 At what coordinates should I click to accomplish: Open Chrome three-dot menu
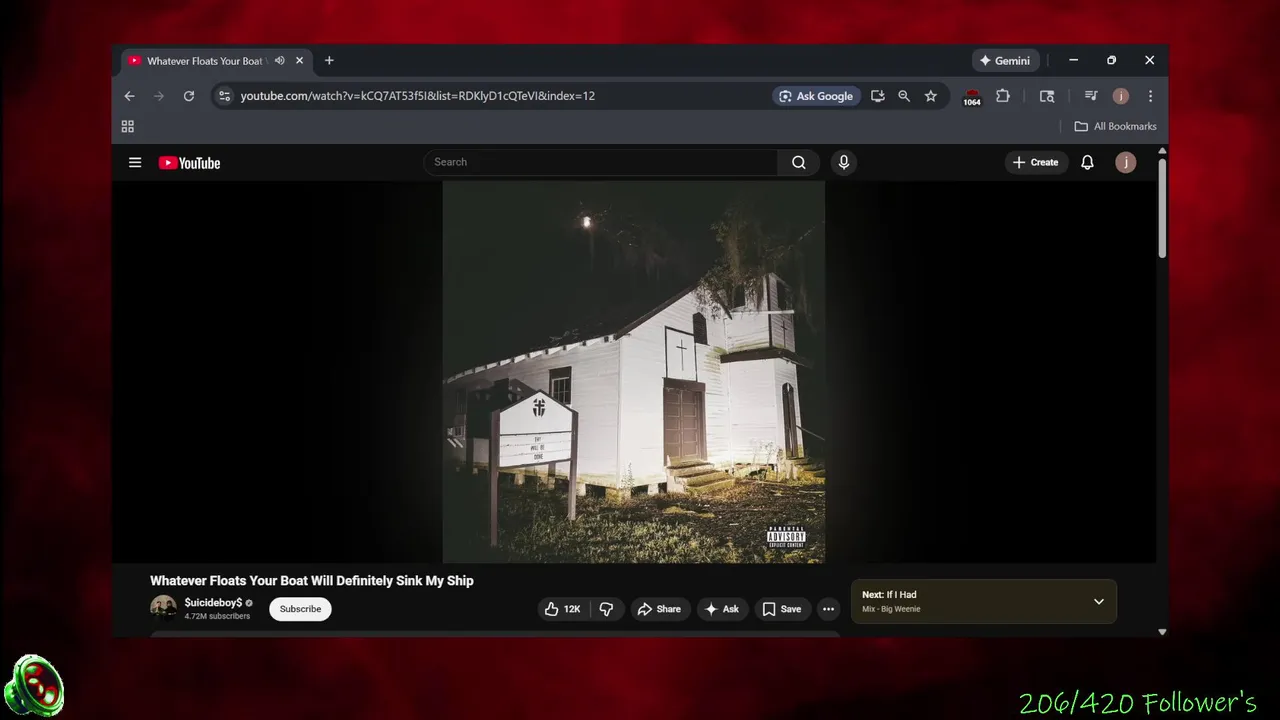point(1150,96)
